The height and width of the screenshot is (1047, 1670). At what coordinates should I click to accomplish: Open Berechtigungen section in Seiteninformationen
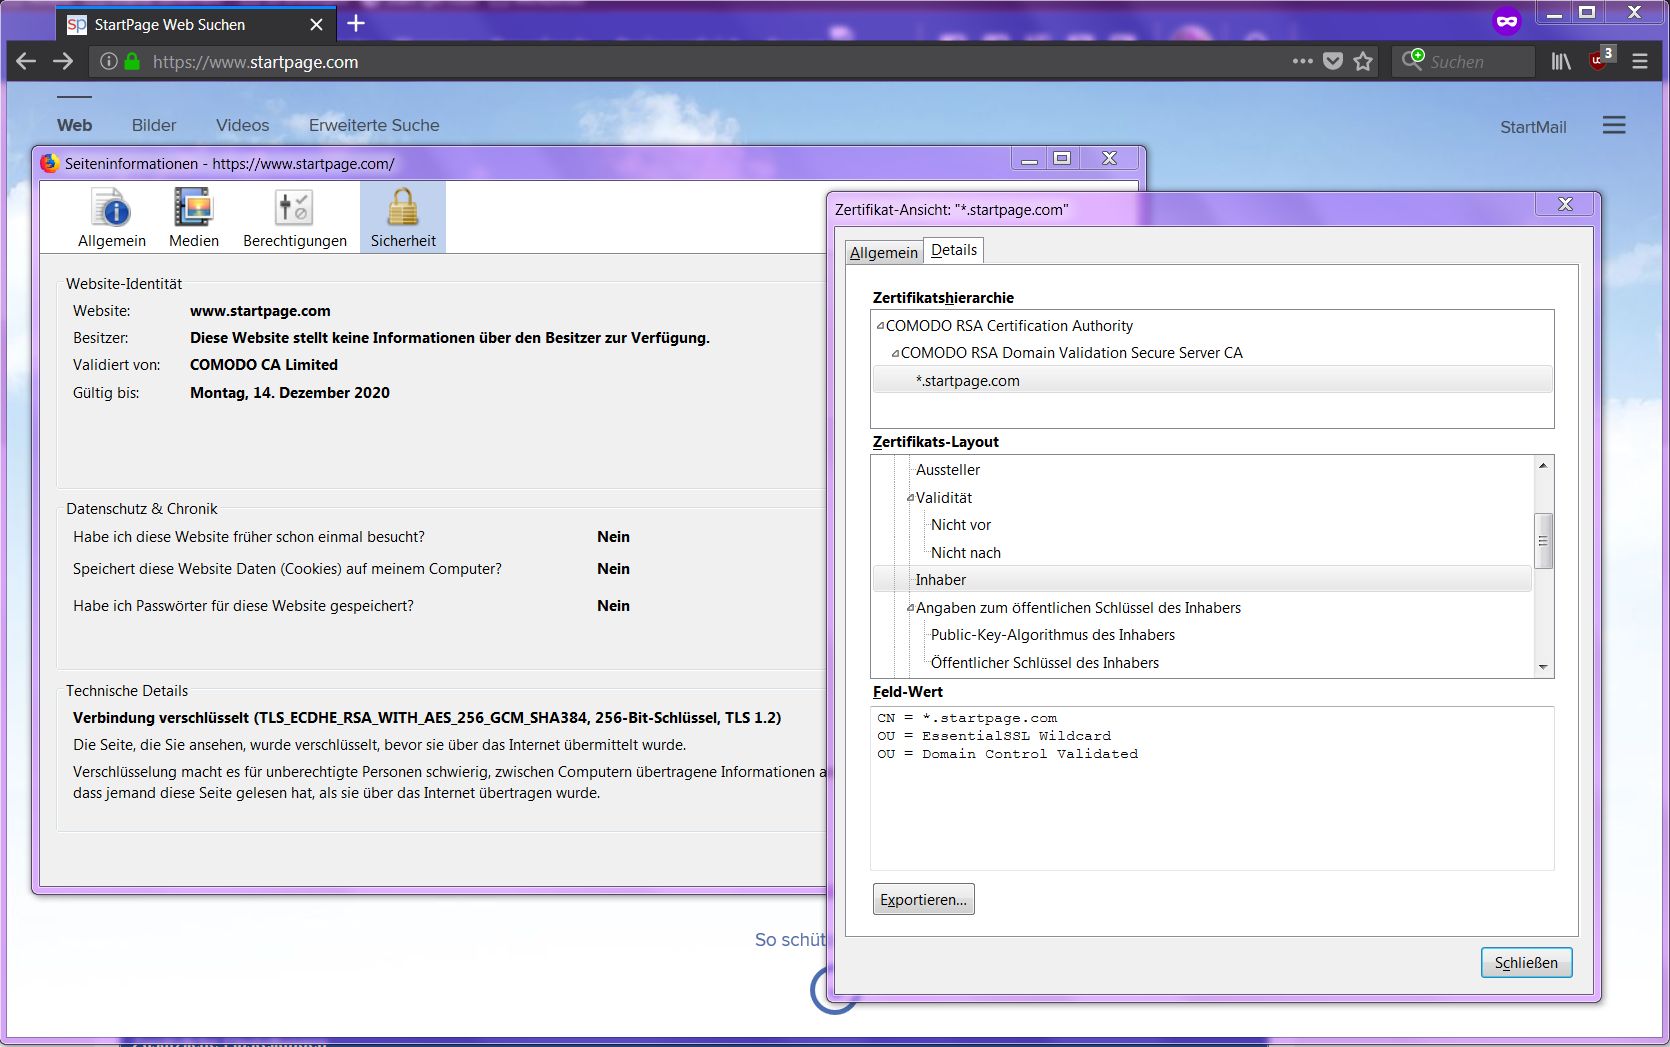coord(295,217)
